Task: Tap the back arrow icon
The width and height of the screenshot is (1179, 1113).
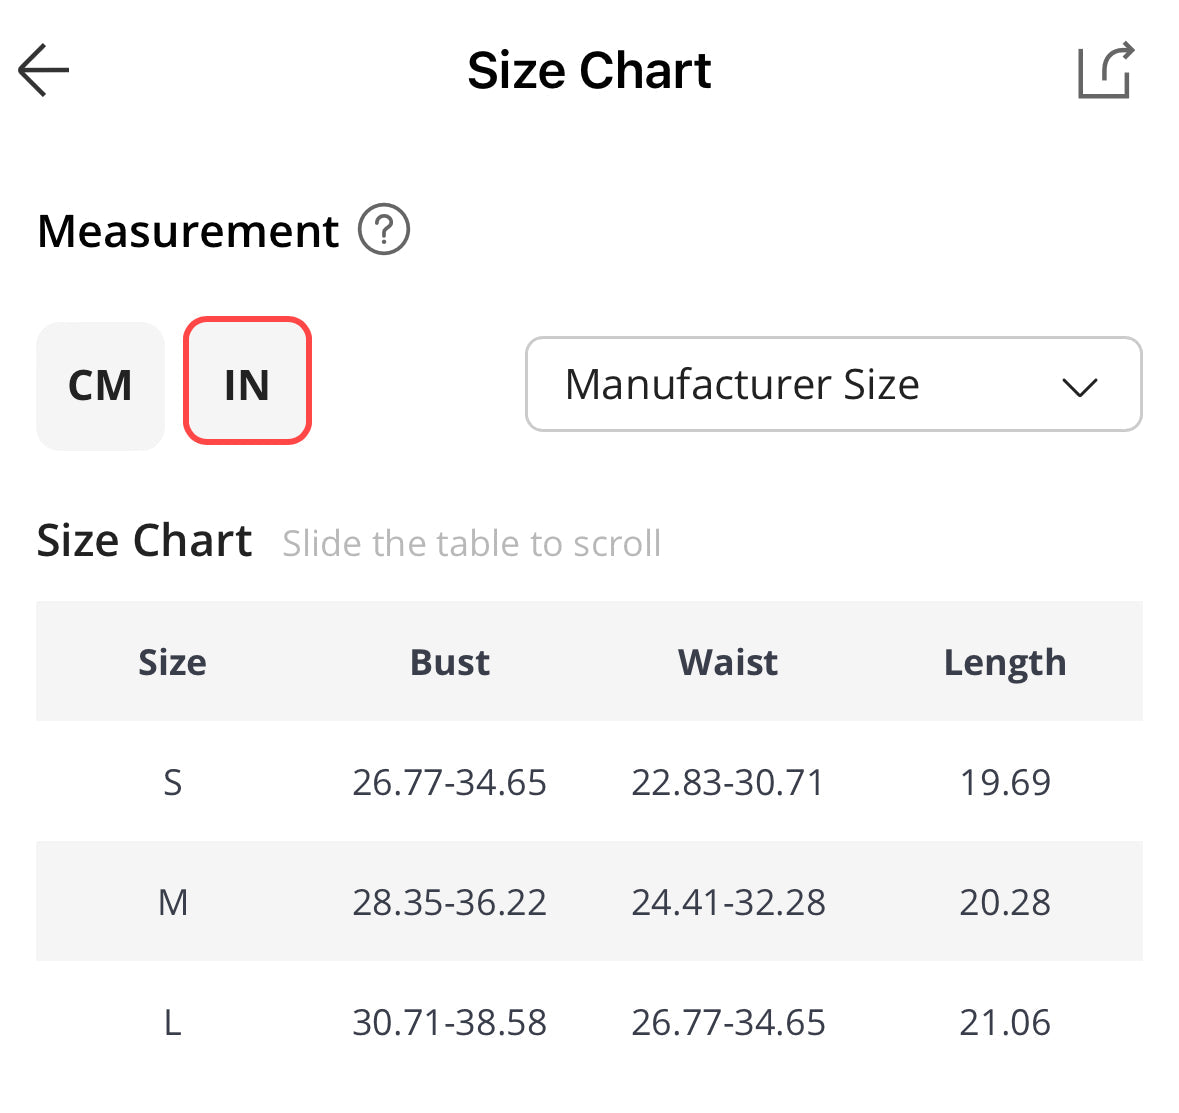Action: pyautogui.click(x=44, y=70)
